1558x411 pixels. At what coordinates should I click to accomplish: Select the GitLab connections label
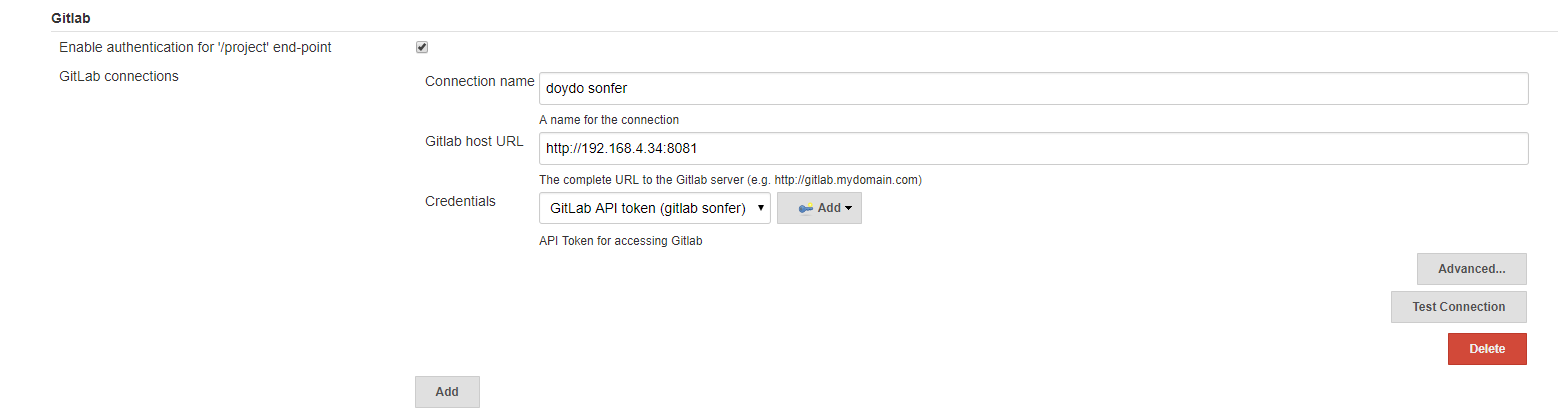(x=119, y=75)
